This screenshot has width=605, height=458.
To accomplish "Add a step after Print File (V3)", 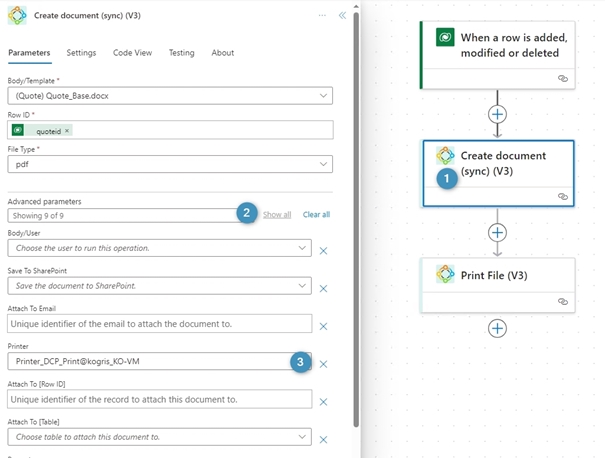I will coord(497,329).
